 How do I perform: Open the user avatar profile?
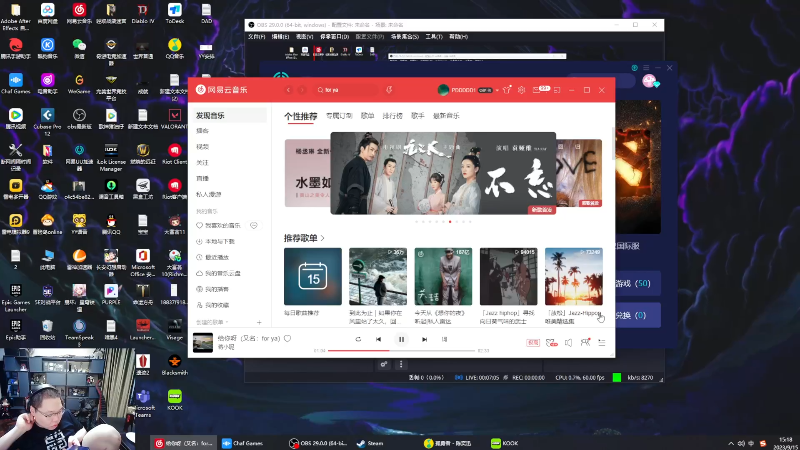(443, 90)
